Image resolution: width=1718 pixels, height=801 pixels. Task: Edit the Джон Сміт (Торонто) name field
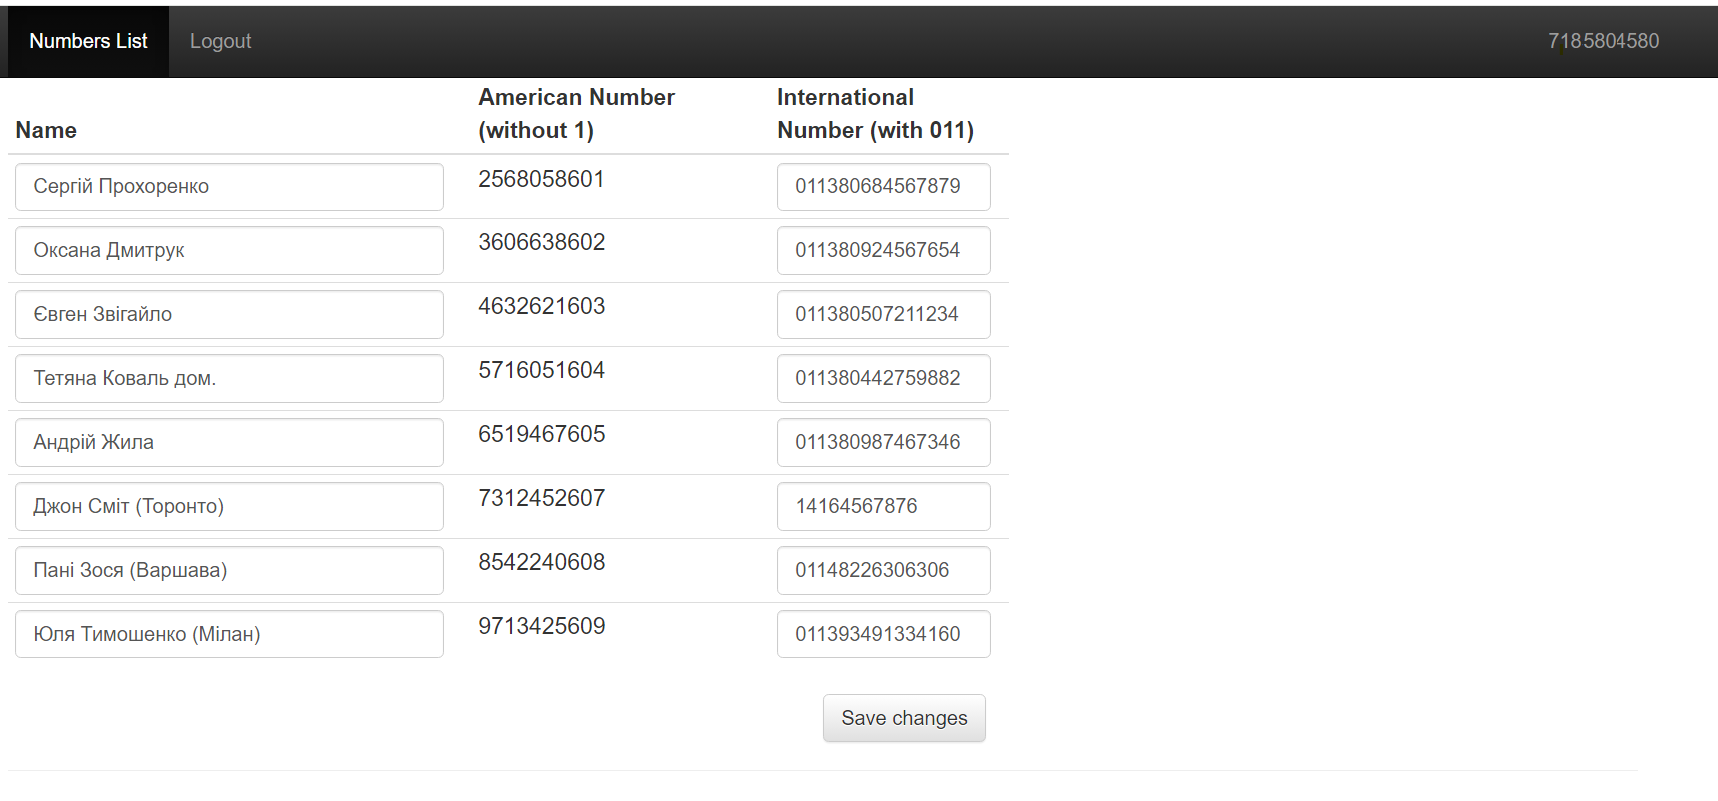click(x=229, y=507)
